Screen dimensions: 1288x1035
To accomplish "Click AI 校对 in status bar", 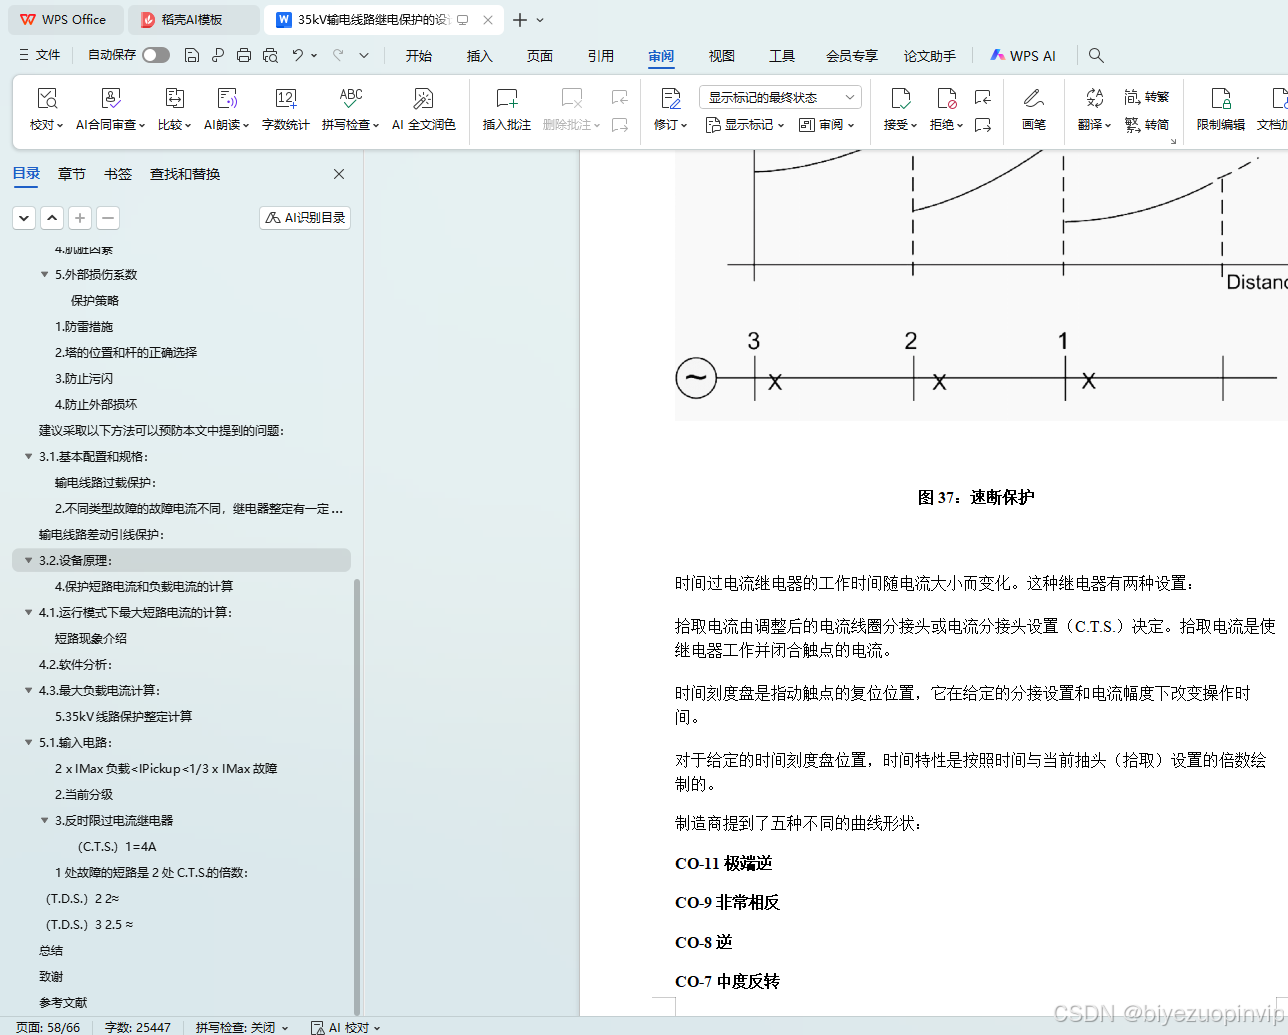I will click(345, 1027).
